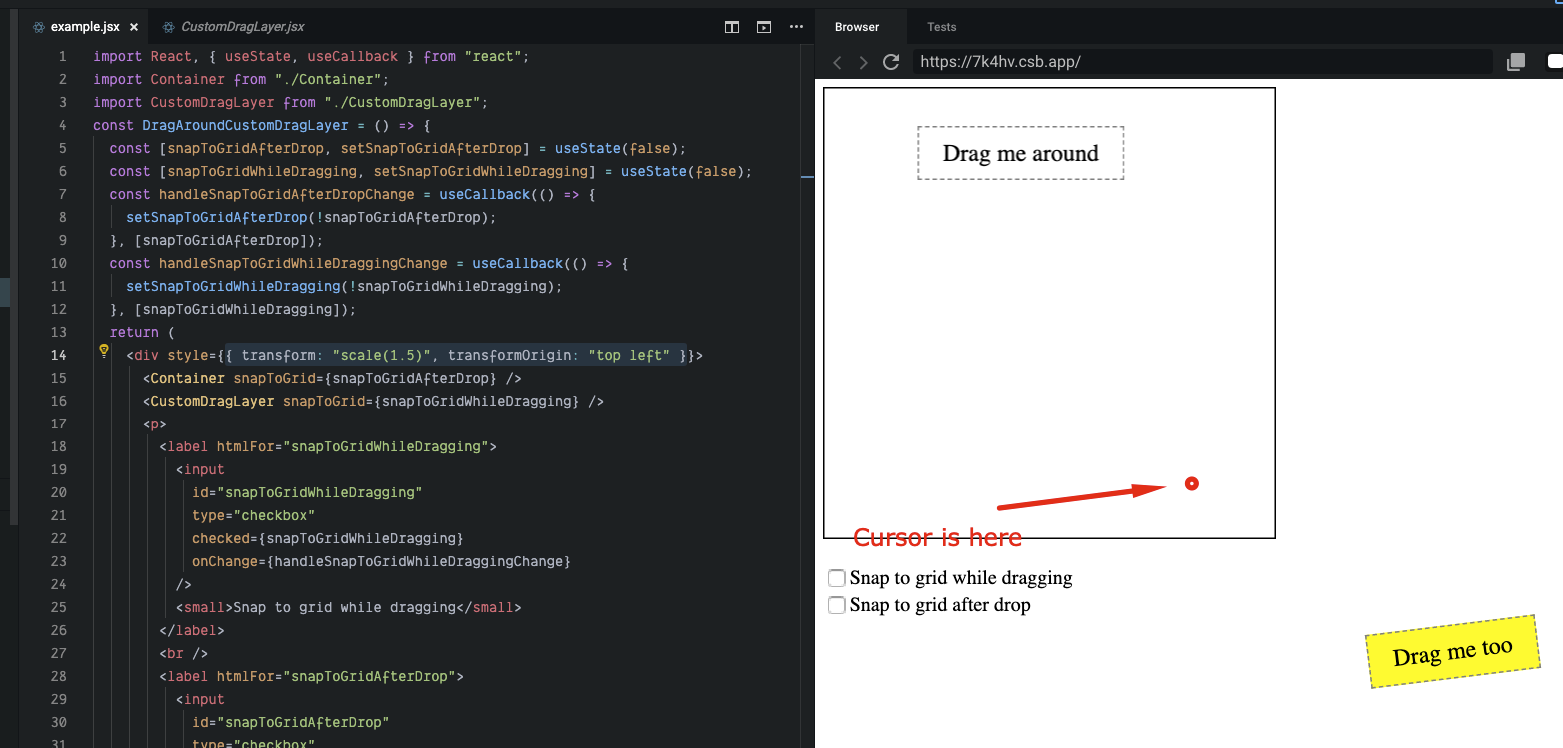Switch to the Tests tab
The image size is (1563, 748).
pos(940,27)
